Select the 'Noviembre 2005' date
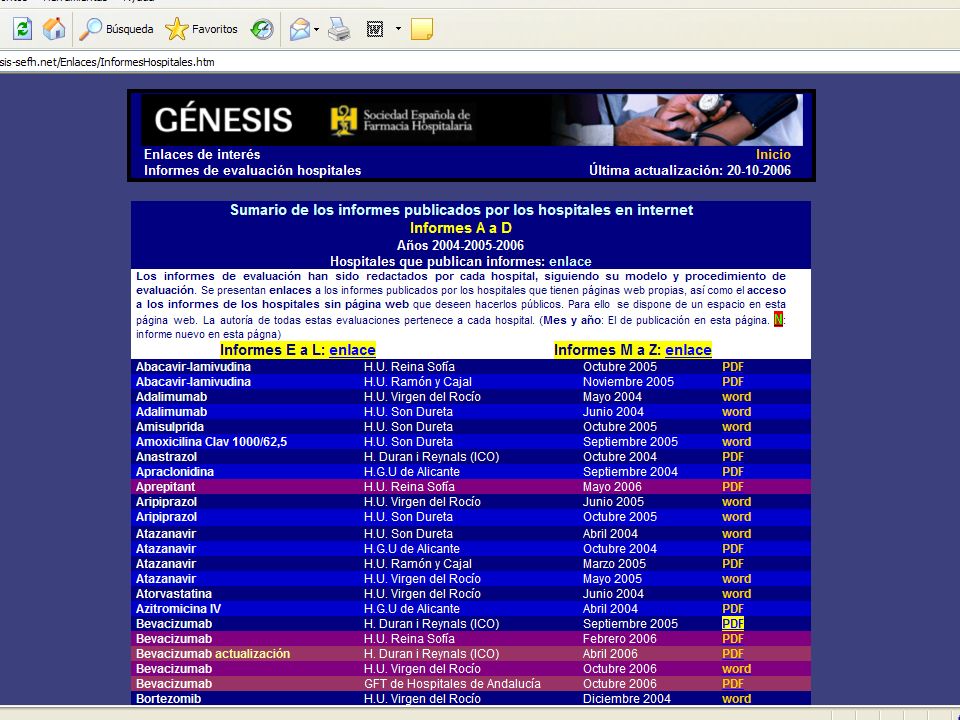Image resolution: width=960 pixels, height=720 pixels. click(x=628, y=381)
